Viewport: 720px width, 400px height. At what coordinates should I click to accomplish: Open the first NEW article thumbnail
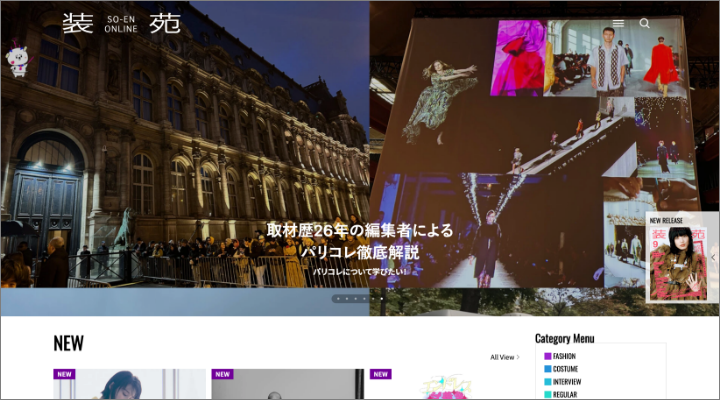click(115, 385)
